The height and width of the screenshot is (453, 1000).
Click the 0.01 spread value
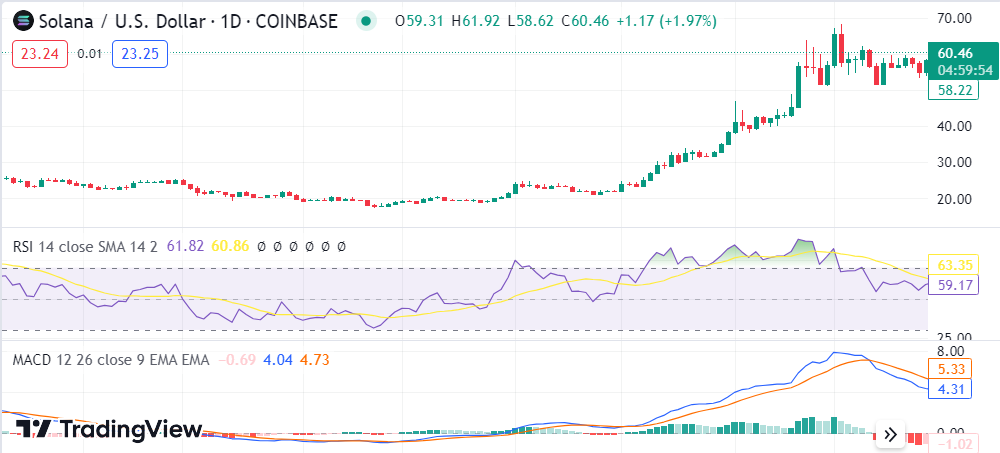tap(90, 54)
